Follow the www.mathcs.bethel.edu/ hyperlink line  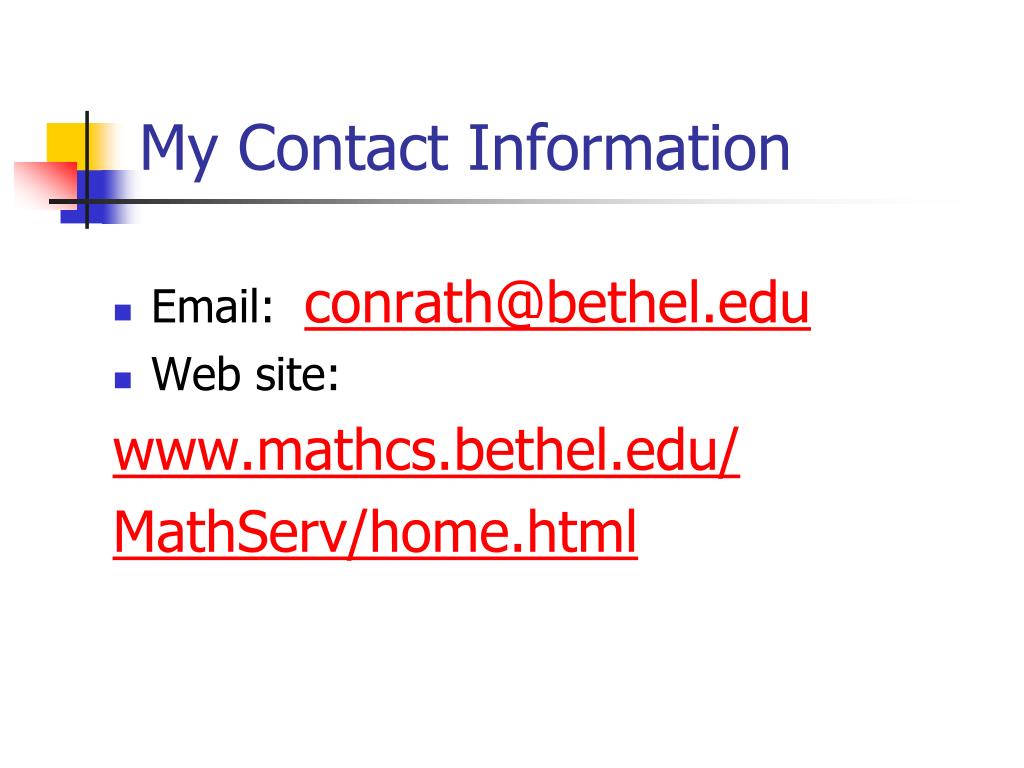(426, 451)
